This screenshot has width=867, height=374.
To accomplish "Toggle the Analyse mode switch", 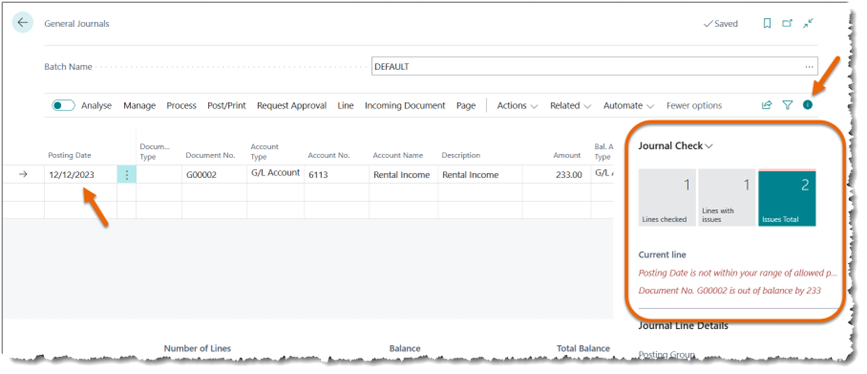I will pos(64,105).
